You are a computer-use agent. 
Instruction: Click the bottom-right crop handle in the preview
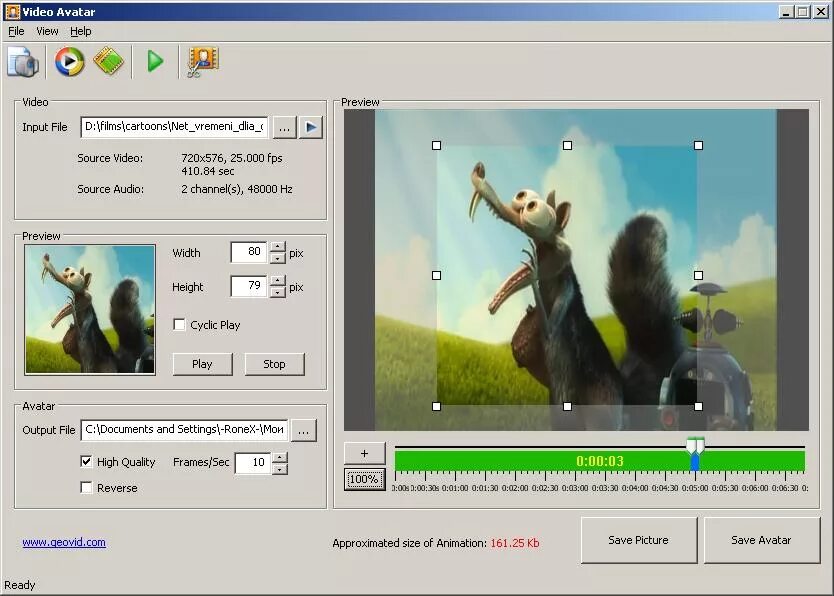tap(698, 406)
